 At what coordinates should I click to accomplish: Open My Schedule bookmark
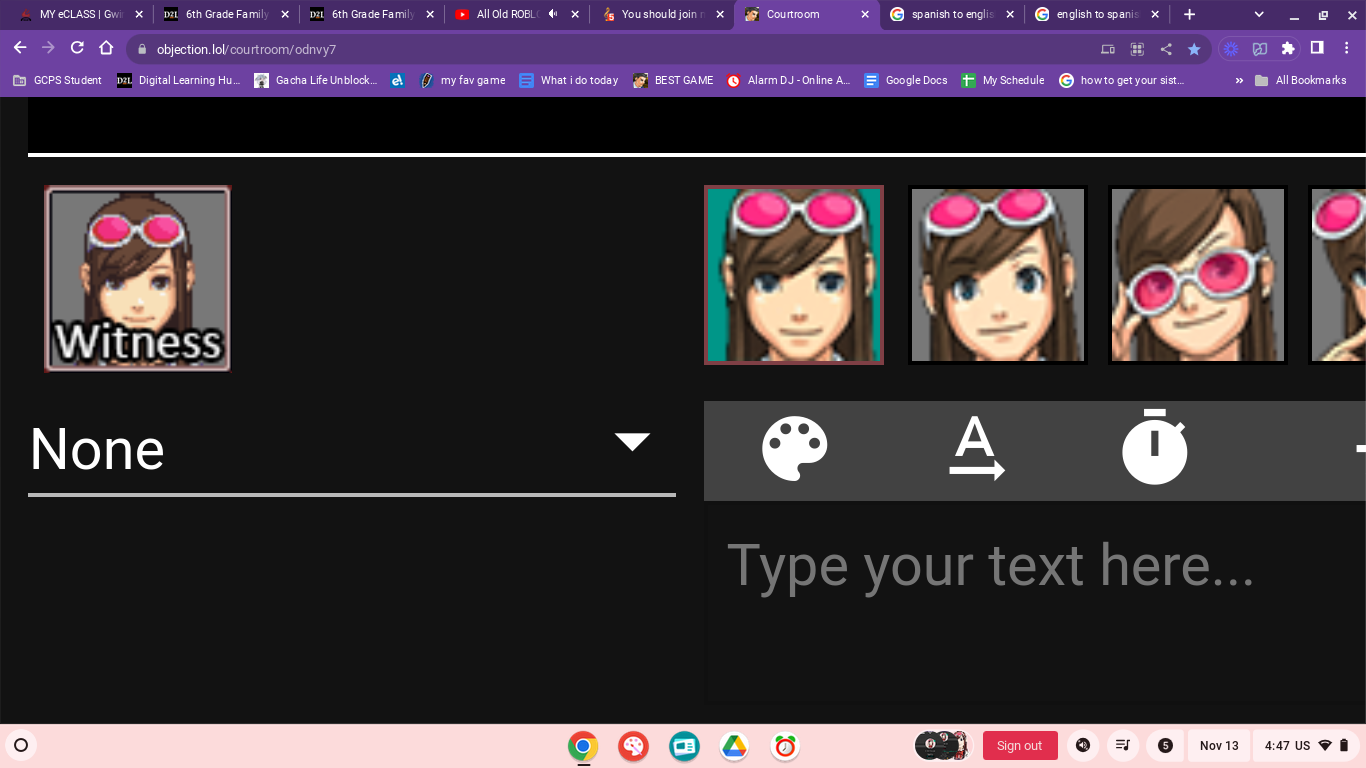1003,80
